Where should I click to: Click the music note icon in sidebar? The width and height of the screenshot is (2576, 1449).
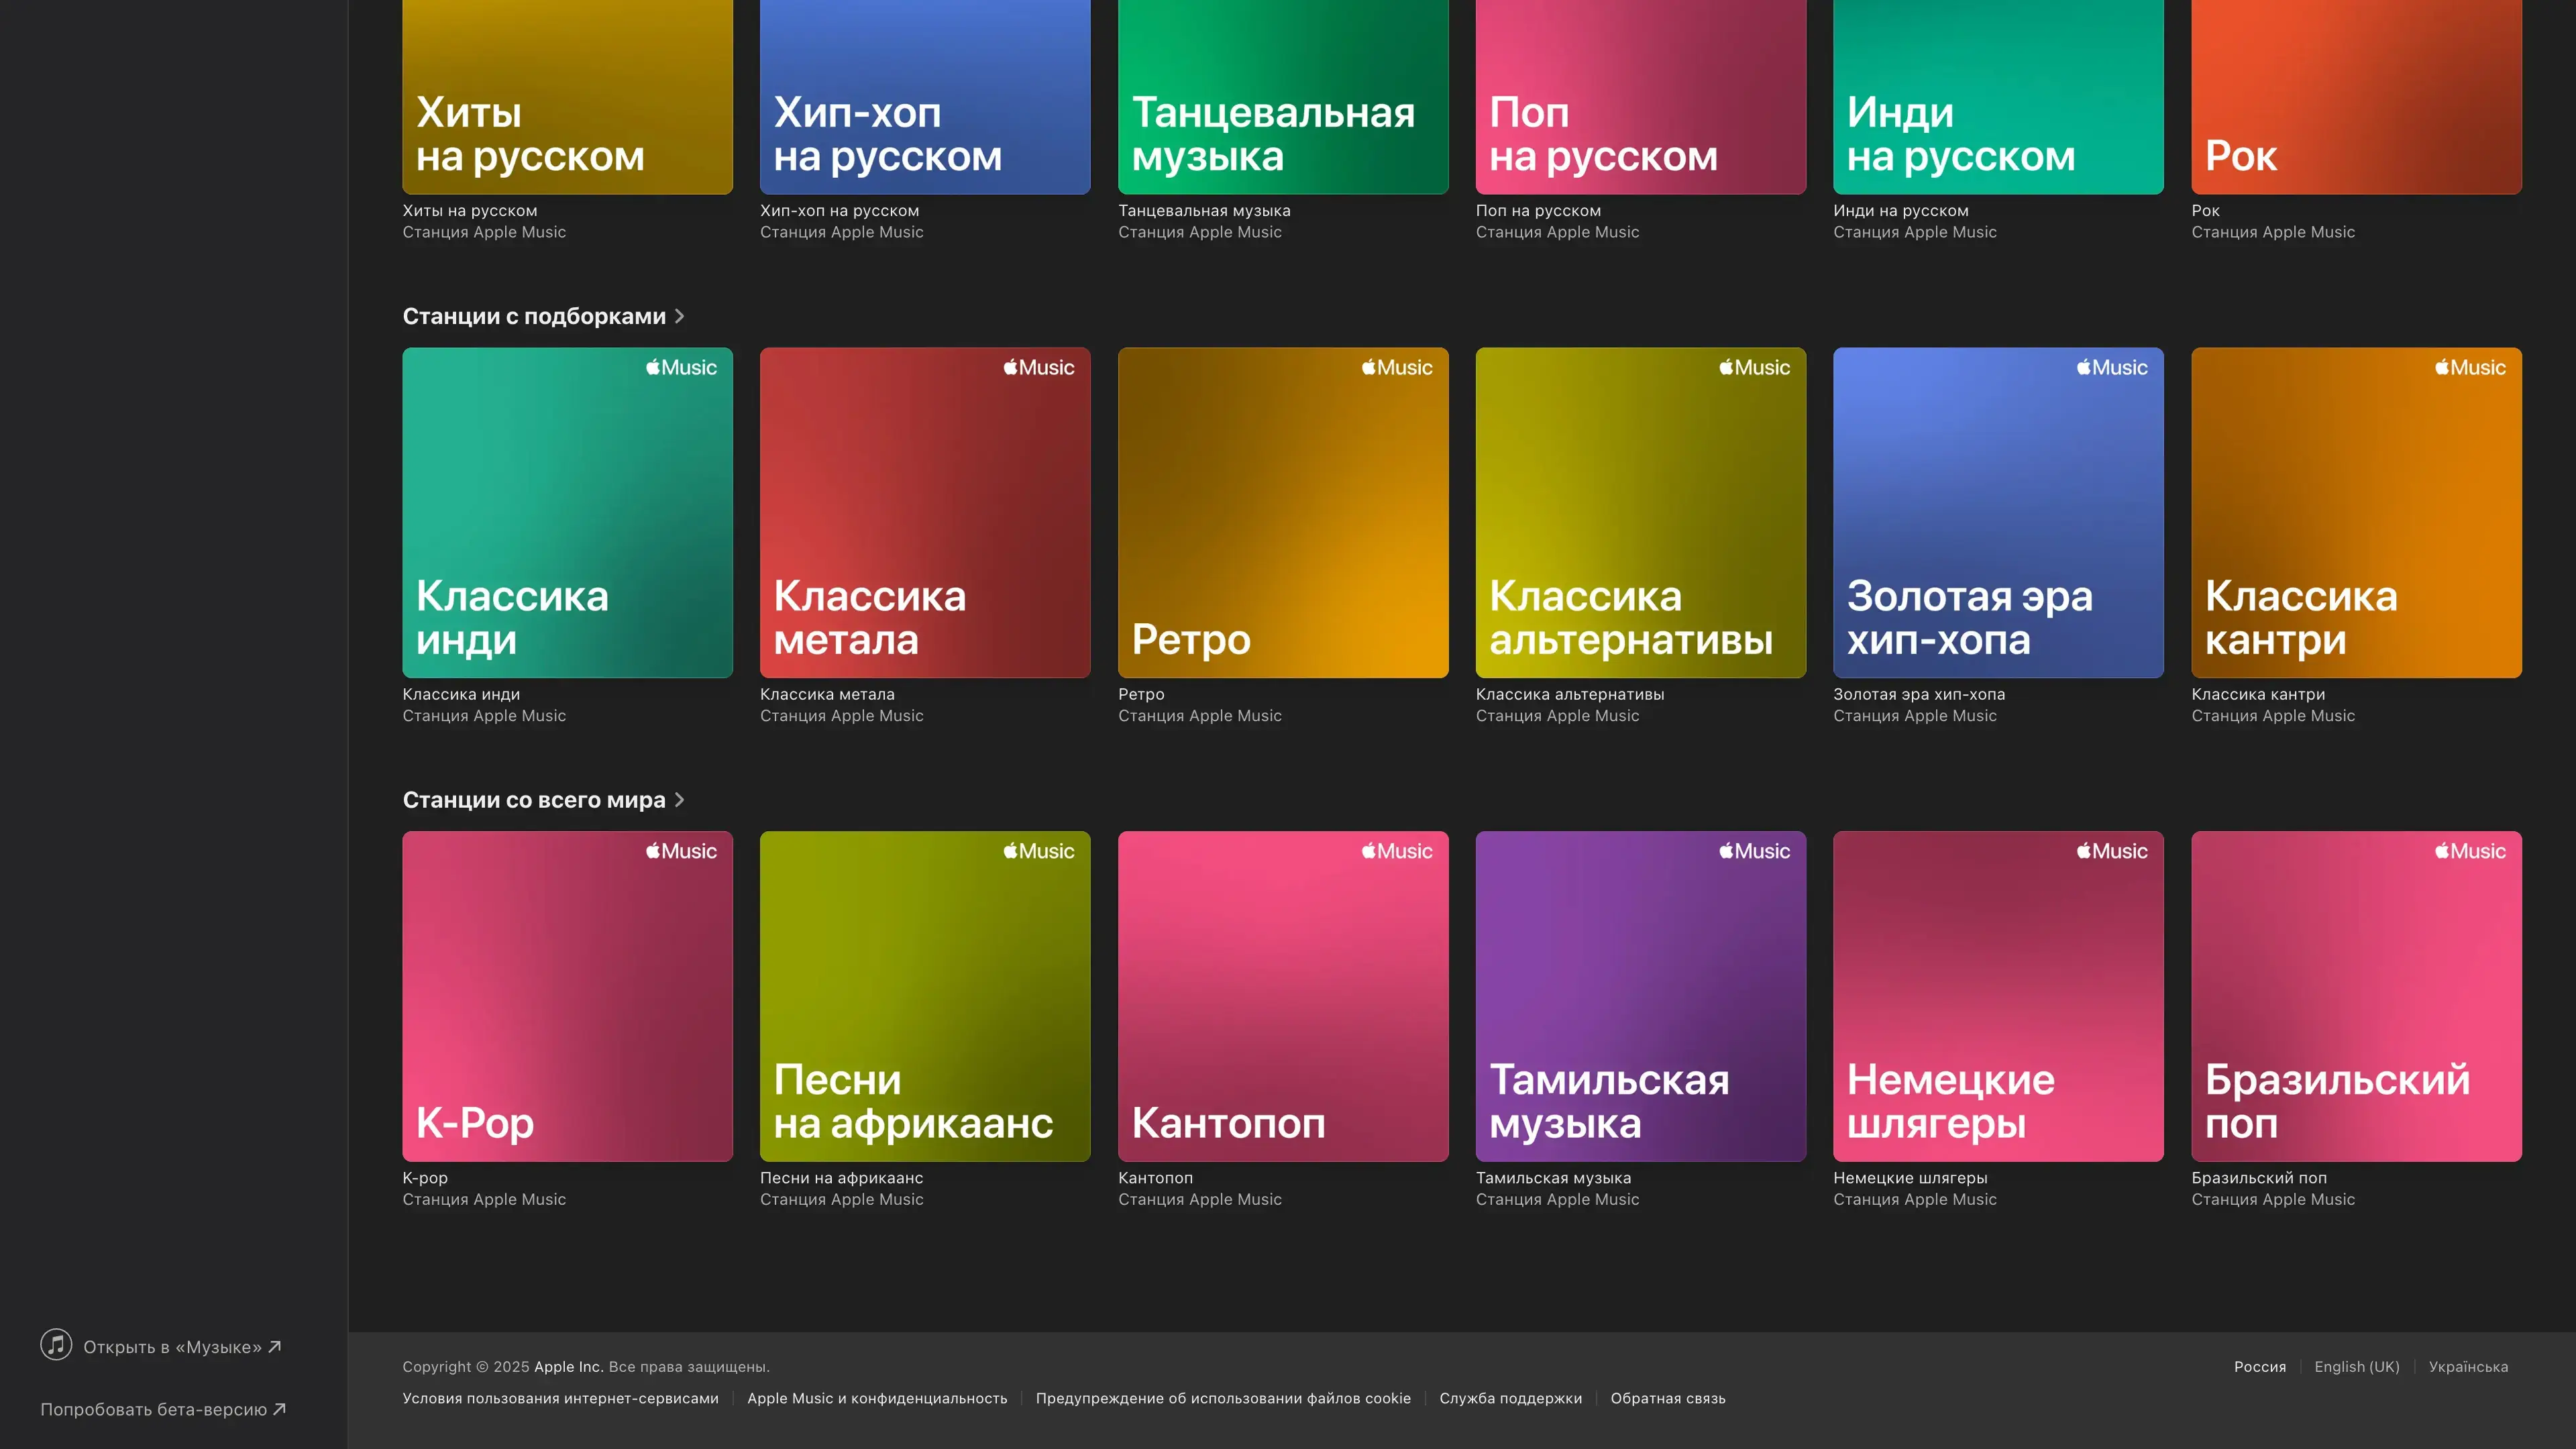56,1345
